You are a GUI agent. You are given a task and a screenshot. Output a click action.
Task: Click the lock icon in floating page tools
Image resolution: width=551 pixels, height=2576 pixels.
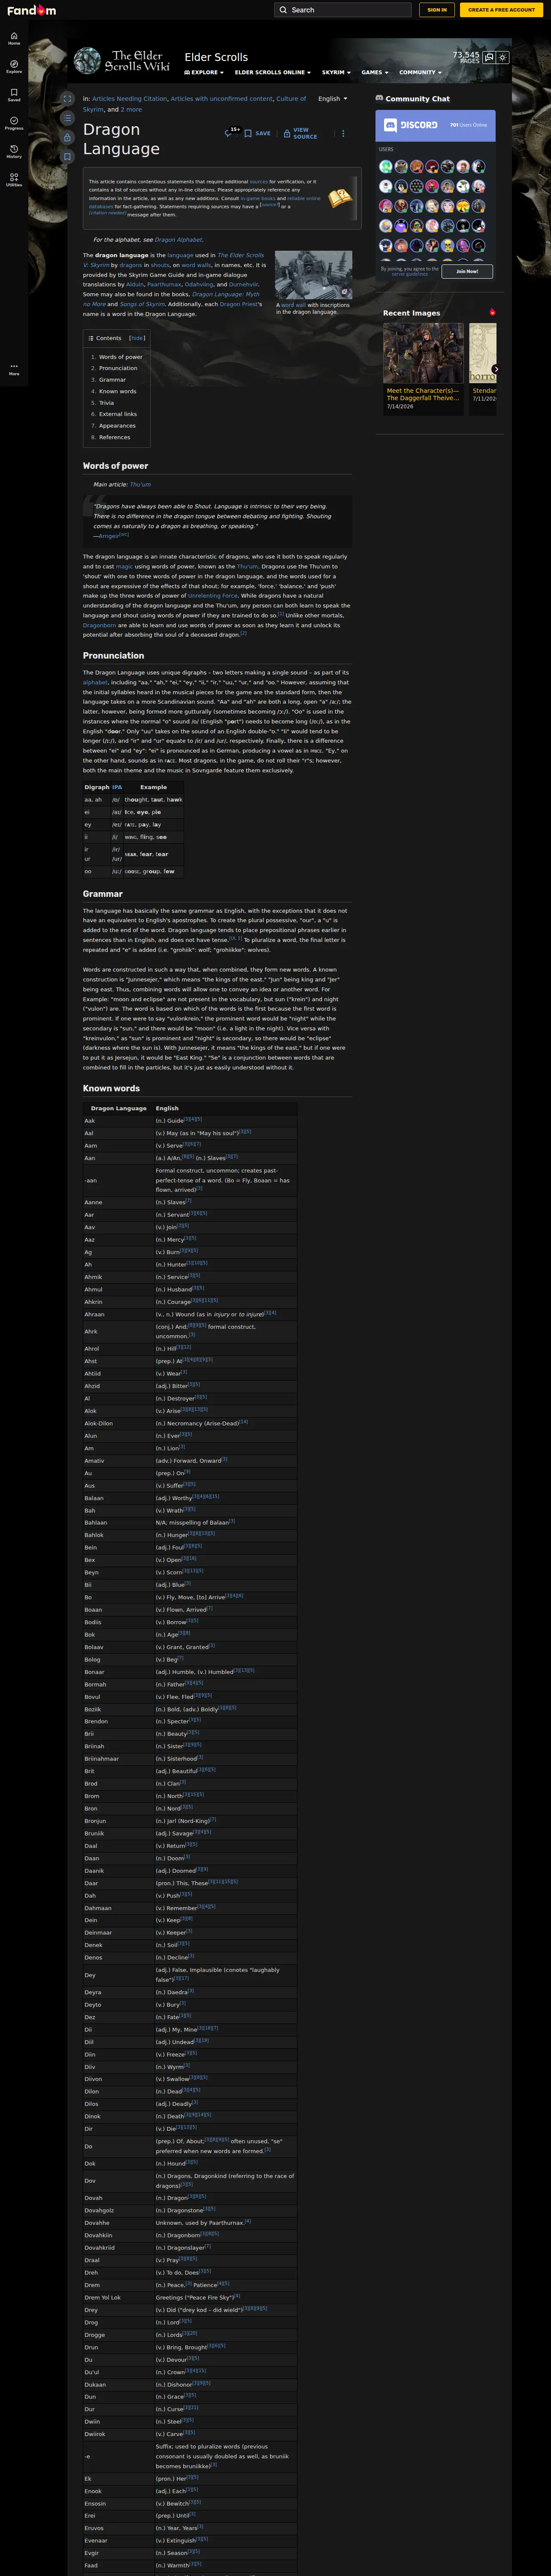click(x=67, y=137)
